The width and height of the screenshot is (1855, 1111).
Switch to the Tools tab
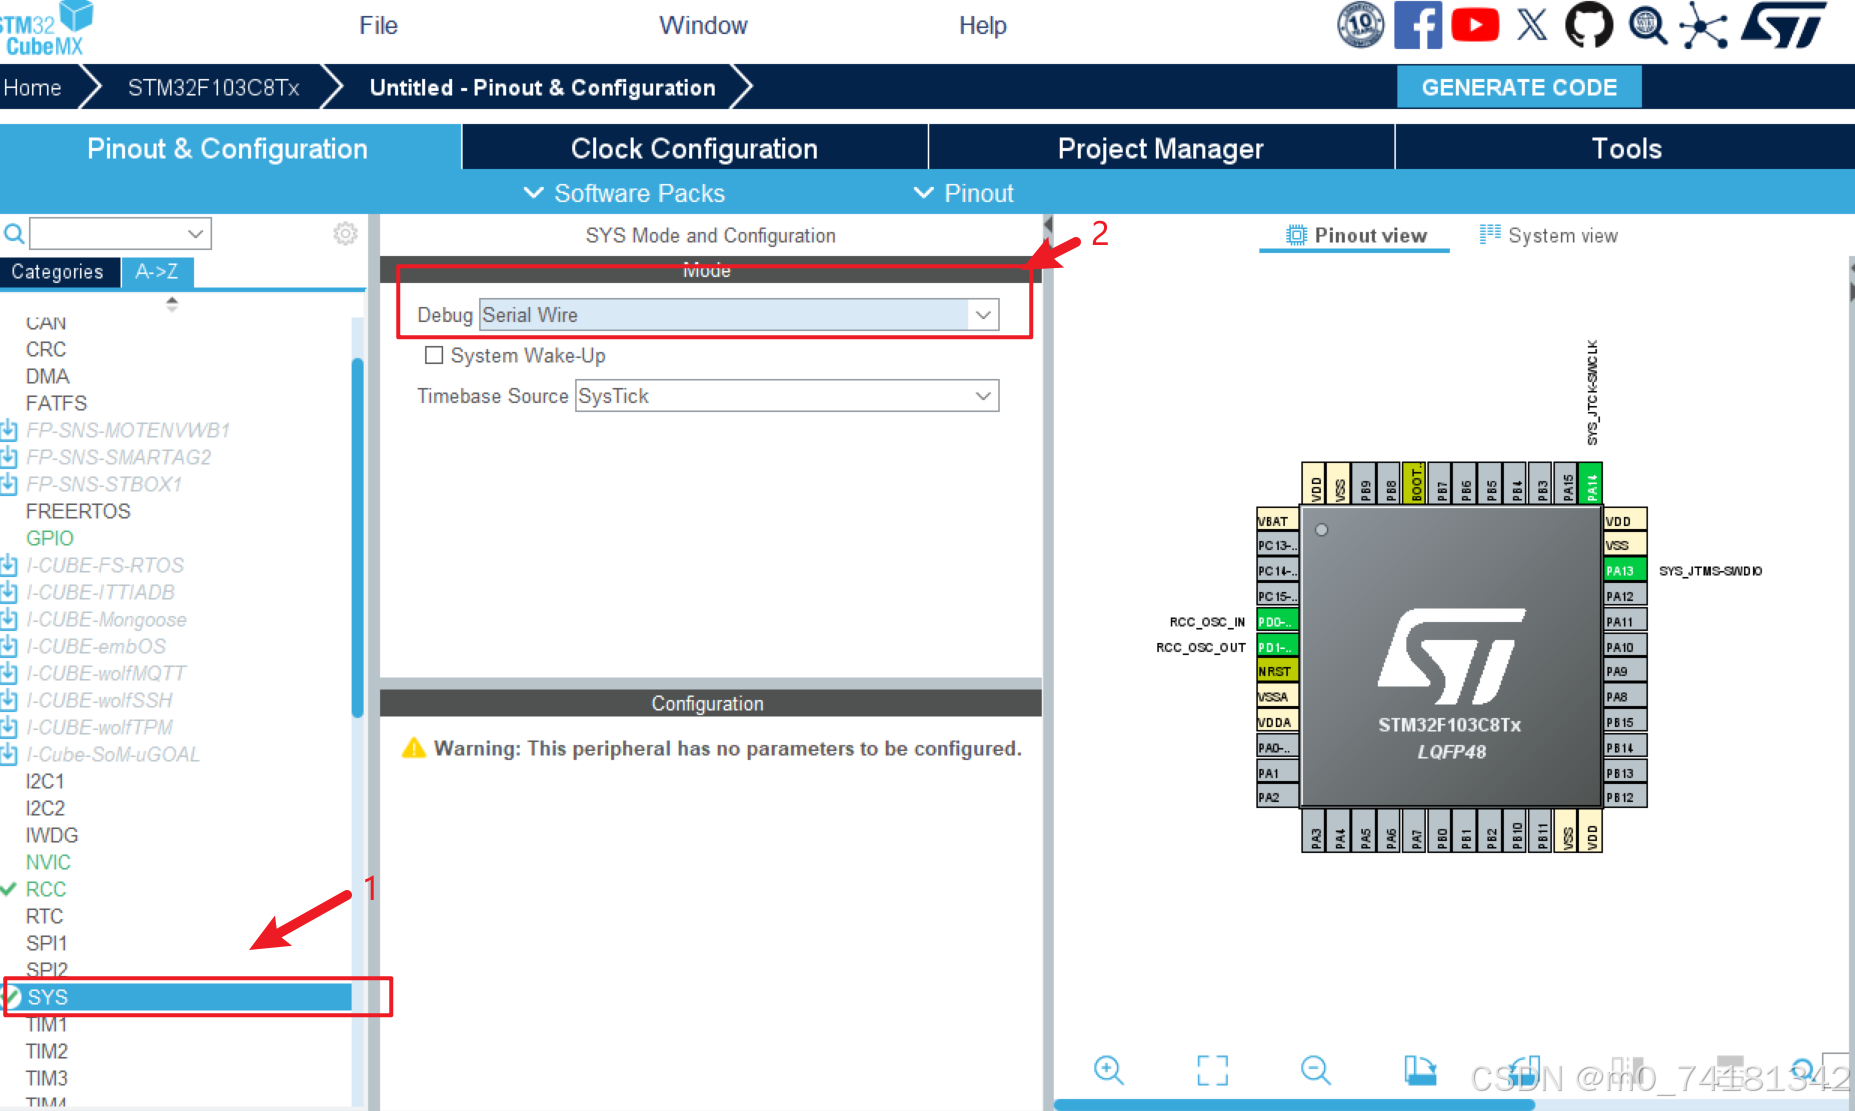[1626, 148]
